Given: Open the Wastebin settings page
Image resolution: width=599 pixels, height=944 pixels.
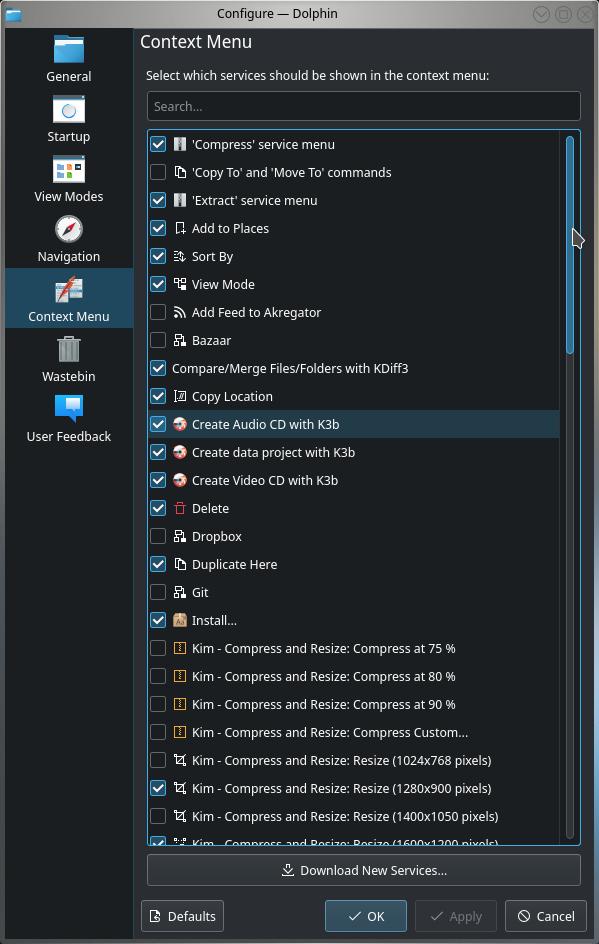Looking at the screenshot, I should click(x=69, y=359).
